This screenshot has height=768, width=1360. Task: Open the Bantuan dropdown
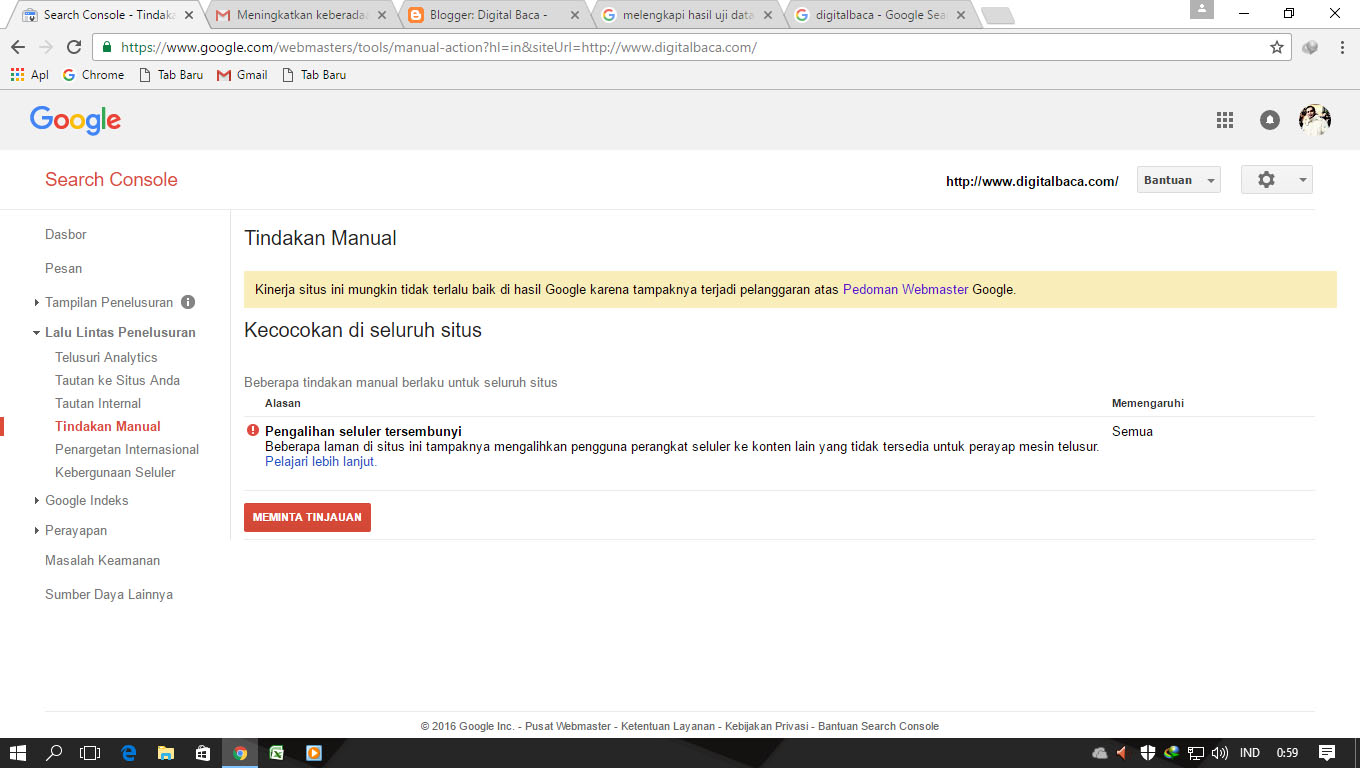pos(1179,180)
